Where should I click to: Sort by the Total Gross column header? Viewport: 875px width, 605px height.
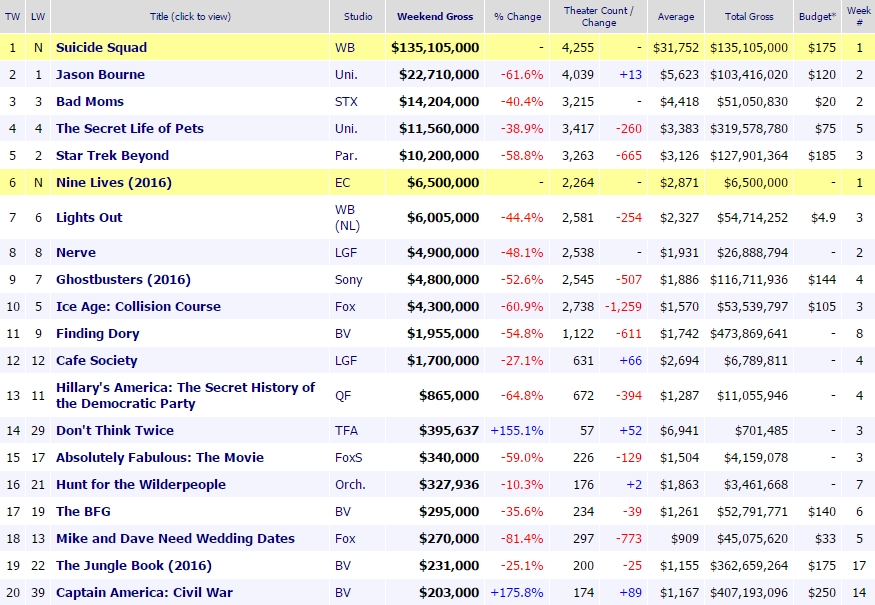pyautogui.click(x=749, y=16)
